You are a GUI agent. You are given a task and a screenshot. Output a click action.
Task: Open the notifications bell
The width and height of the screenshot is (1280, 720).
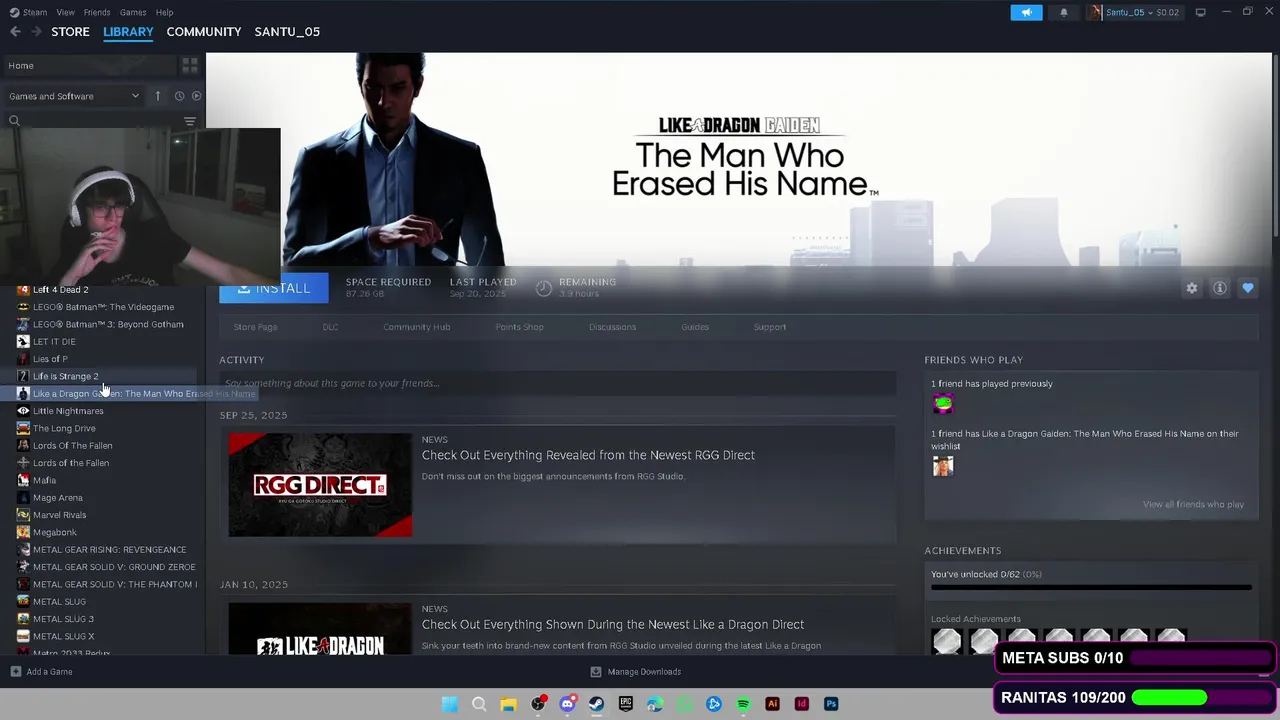tap(1063, 12)
